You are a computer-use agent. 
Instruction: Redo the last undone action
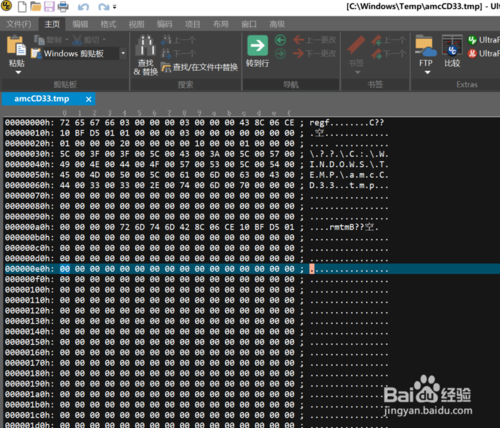[x=104, y=7]
